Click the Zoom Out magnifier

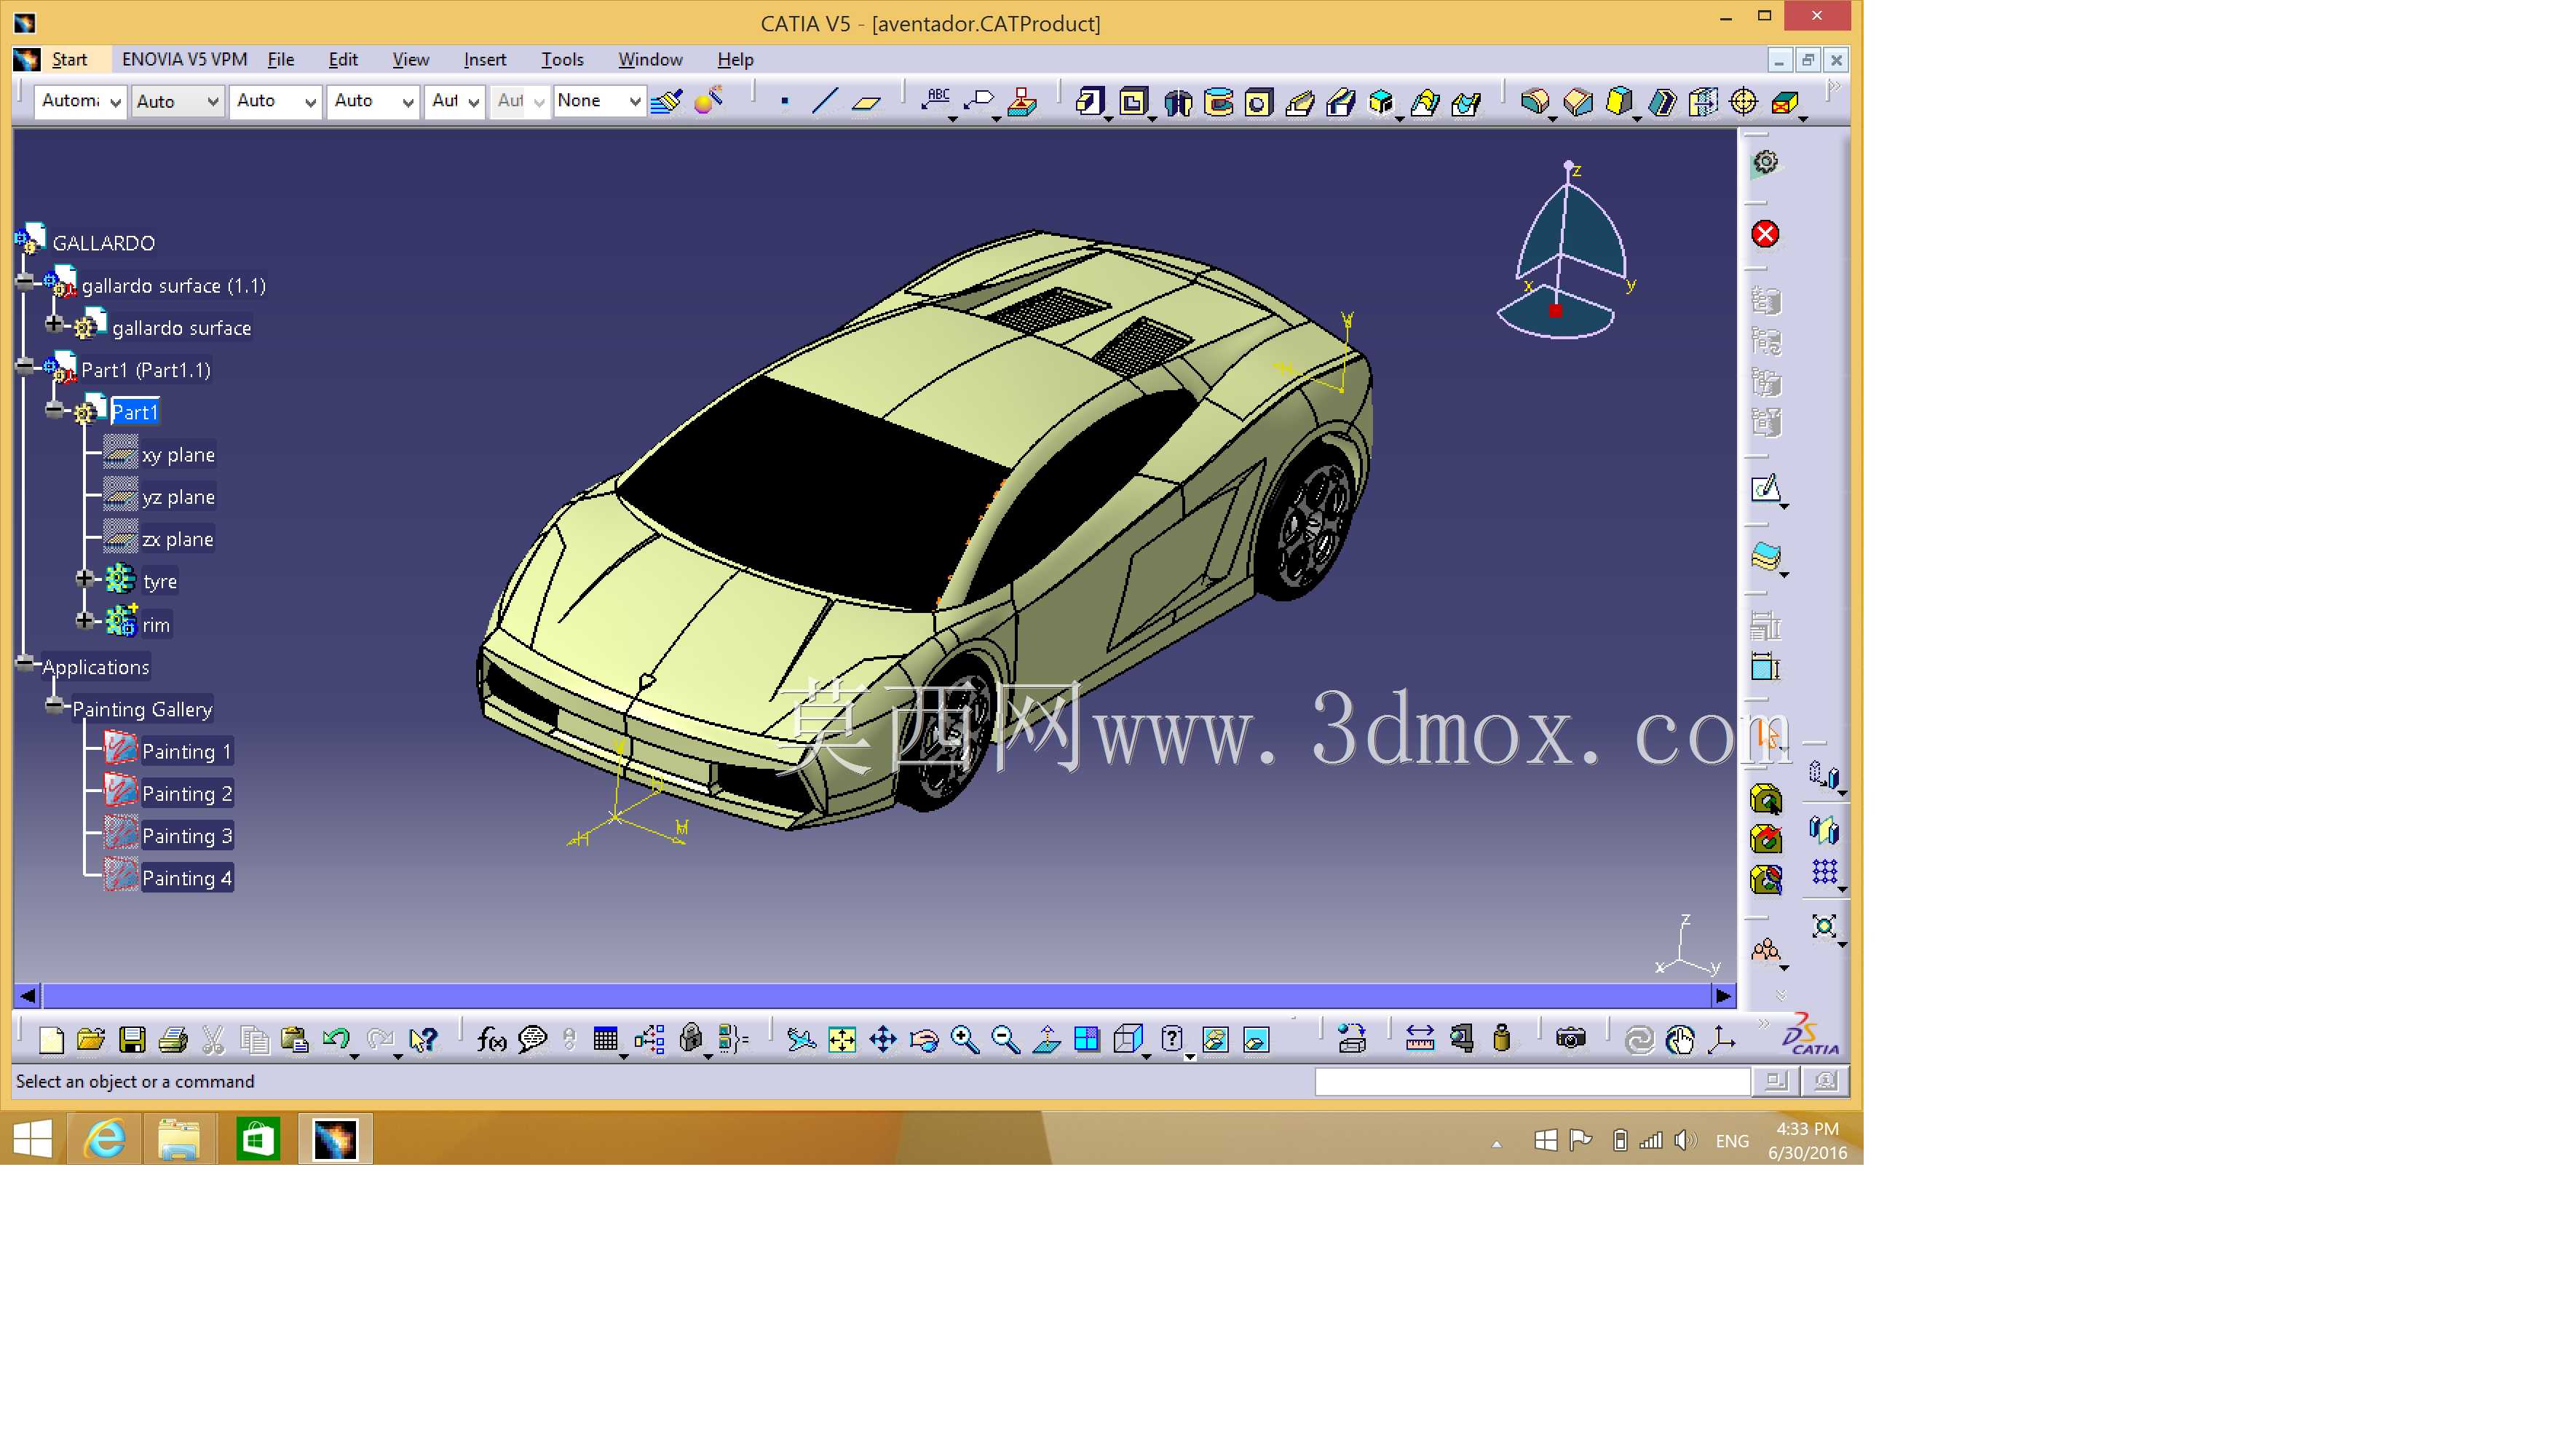click(1006, 1040)
